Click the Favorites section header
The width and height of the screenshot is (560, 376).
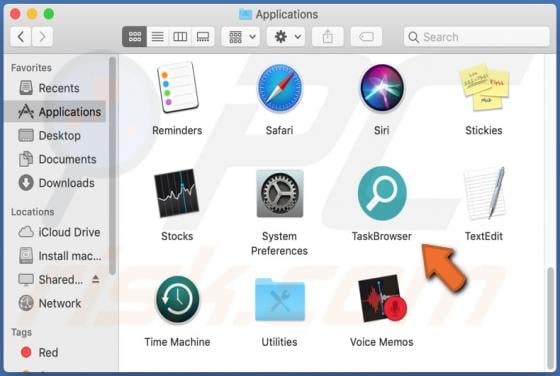point(31,67)
